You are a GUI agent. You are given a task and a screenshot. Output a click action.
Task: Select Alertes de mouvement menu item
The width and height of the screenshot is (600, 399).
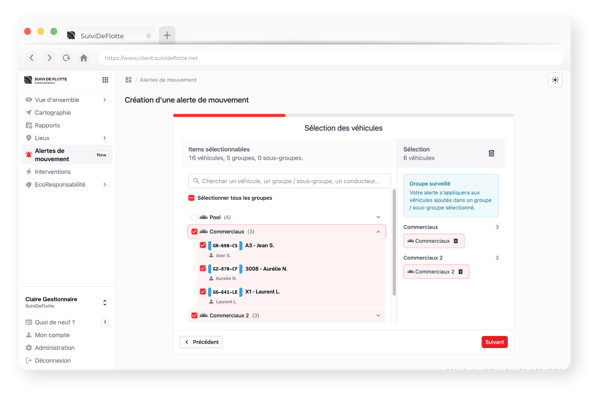pos(67,155)
